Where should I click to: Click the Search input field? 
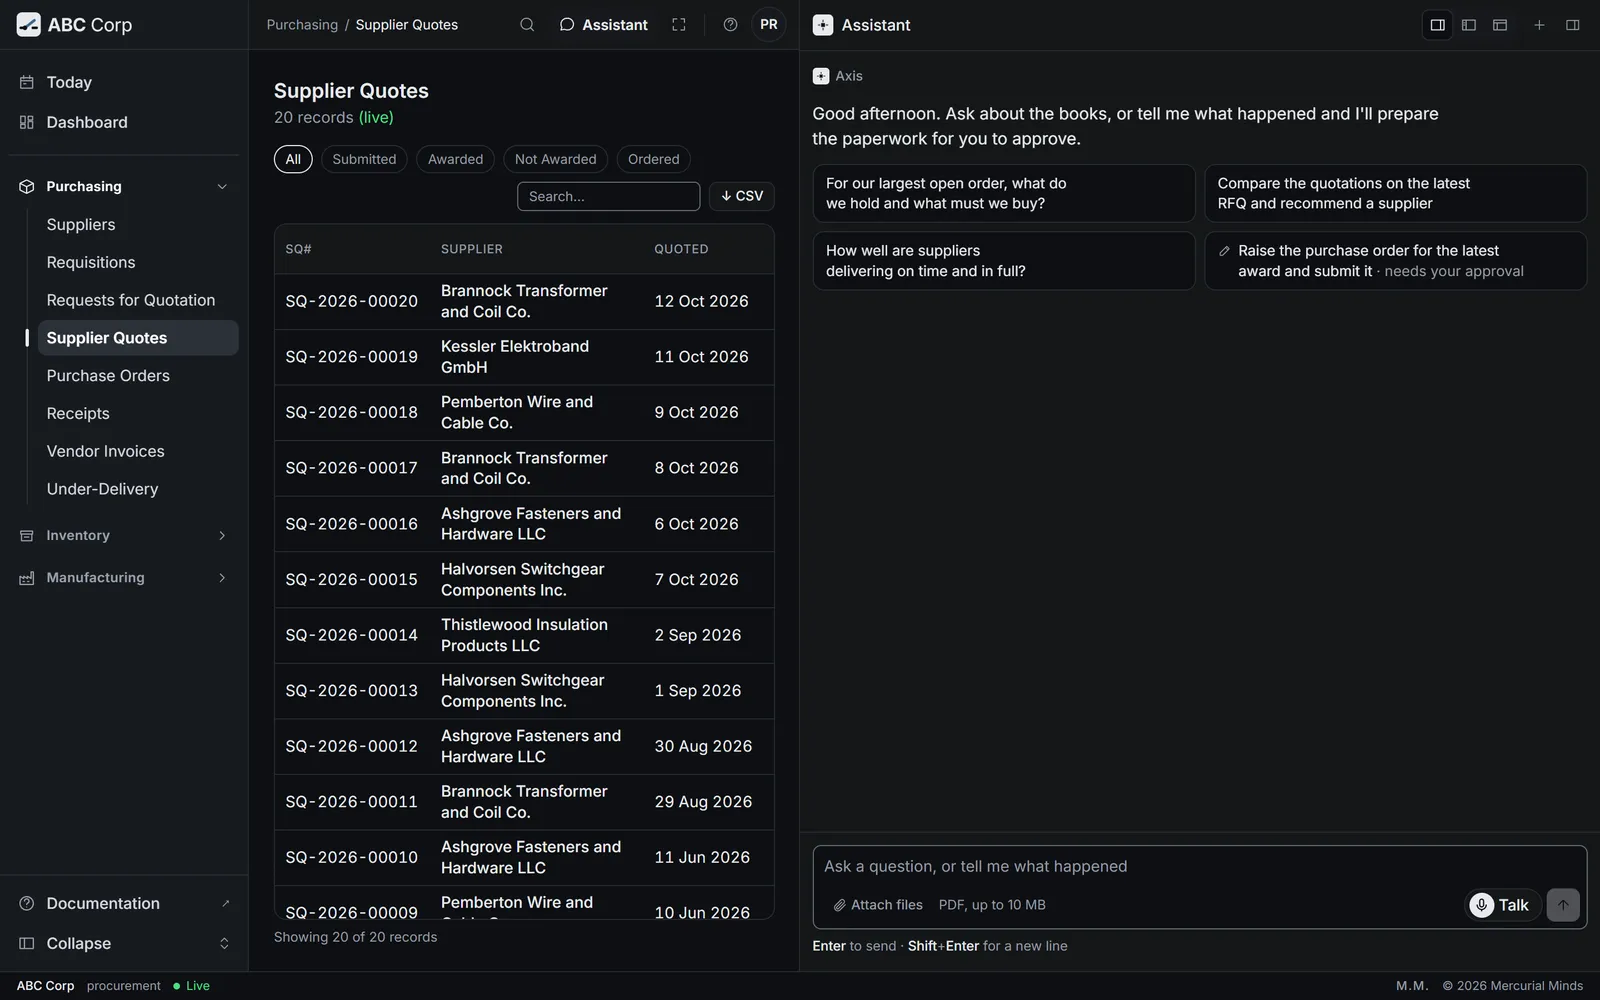coord(608,196)
